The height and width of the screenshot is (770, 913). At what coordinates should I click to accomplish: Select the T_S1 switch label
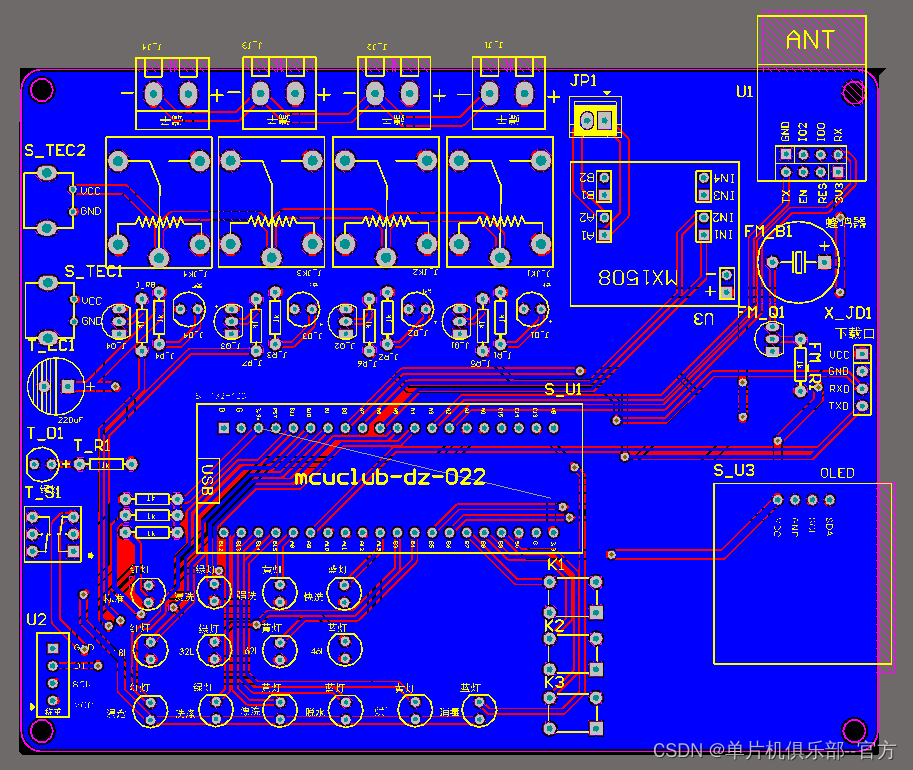(x=43, y=493)
